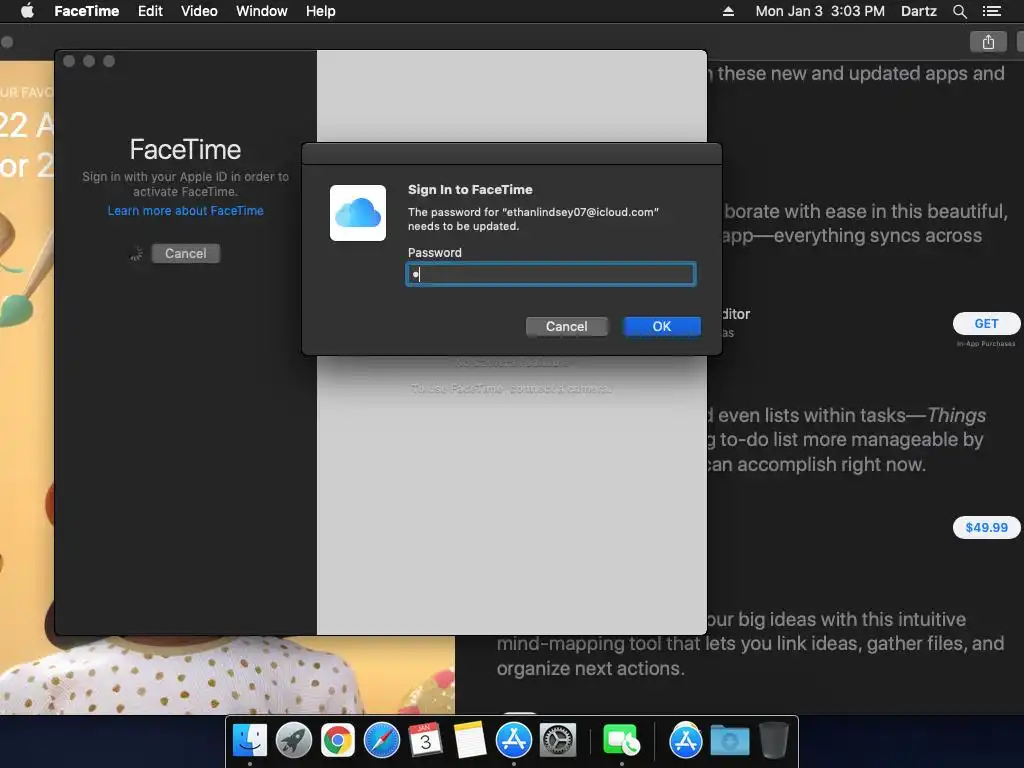Open the FaceTime app menu
The height and width of the screenshot is (768, 1024).
pyautogui.click(x=86, y=11)
